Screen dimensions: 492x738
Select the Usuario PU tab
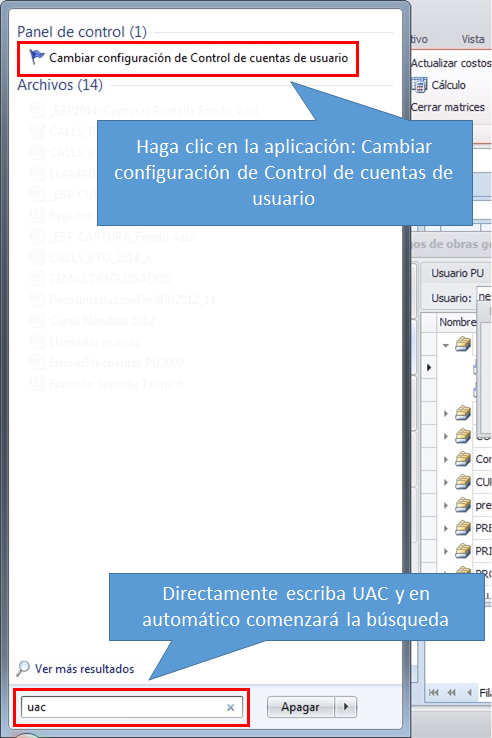tap(457, 273)
